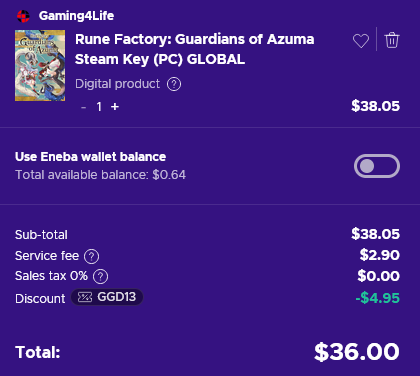The height and width of the screenshot is (376, 420).
Task: Open the Gaming4Life seller name link
Action: [x=76, y=16]
